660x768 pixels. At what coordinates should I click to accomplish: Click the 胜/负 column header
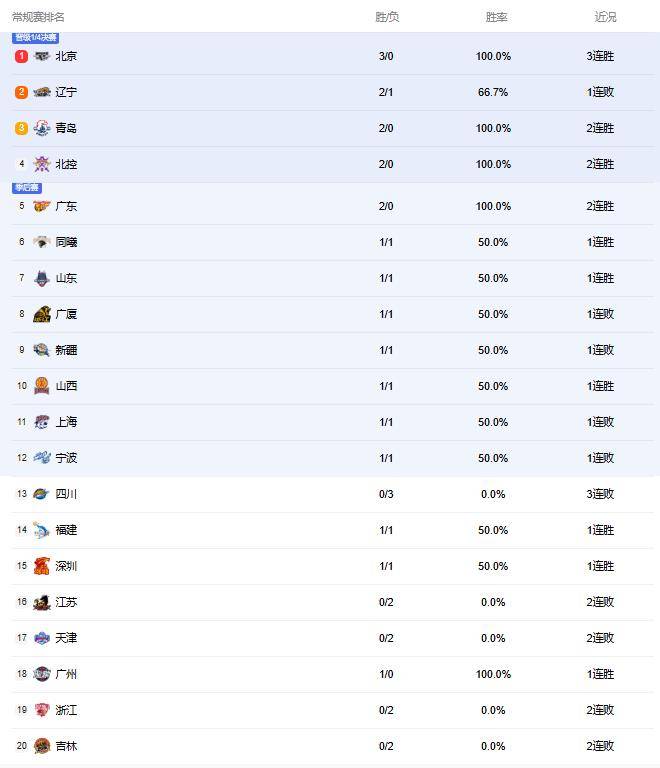pyautogui.click(x=387, y=17)
